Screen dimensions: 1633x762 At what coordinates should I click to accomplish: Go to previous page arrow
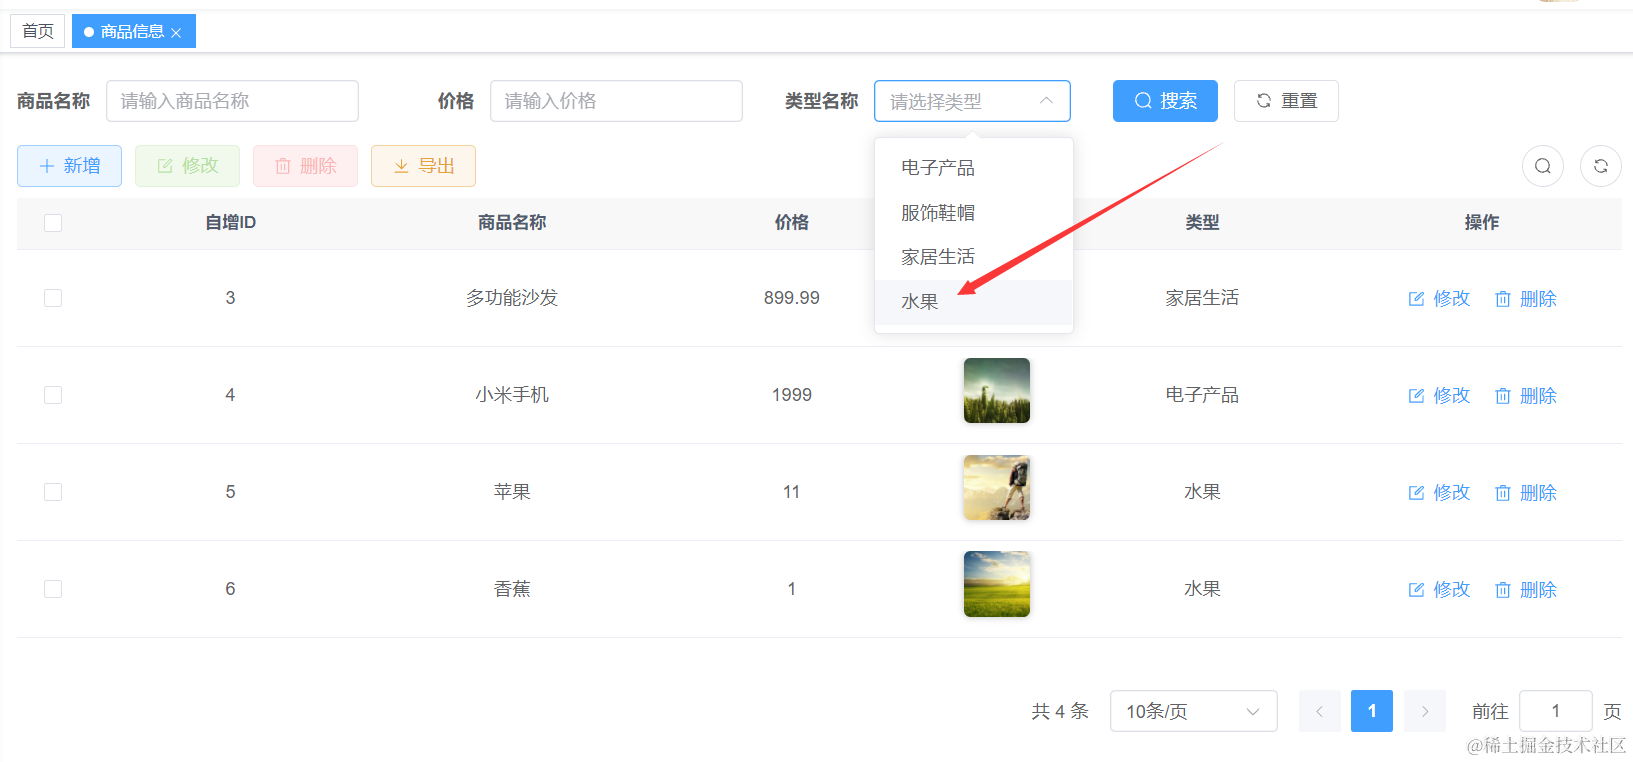click(1319, 711)
